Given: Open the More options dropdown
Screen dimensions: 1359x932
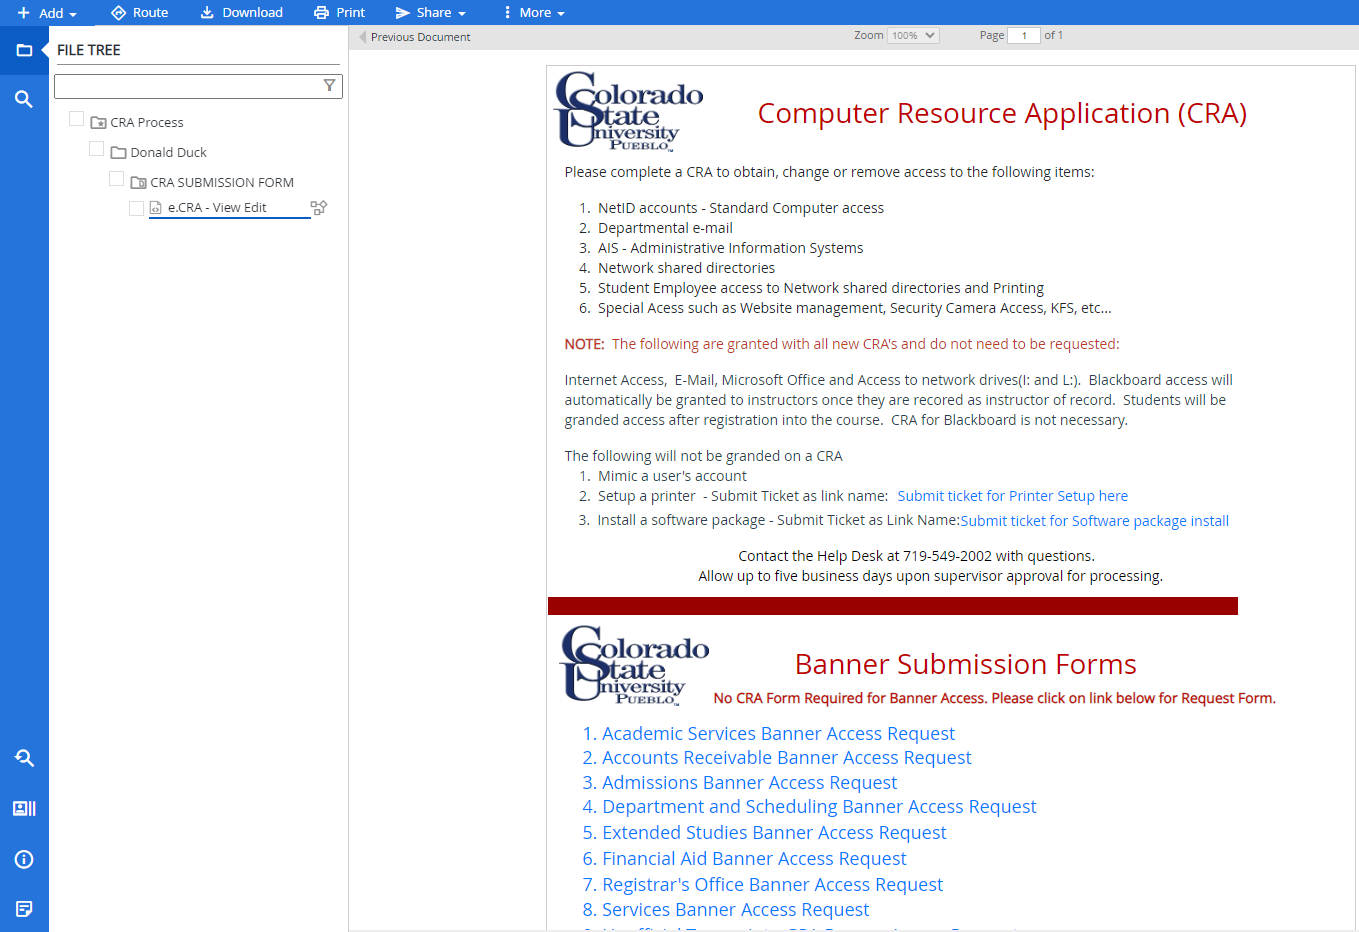Looking at the screenshot, I should (534, 13).
